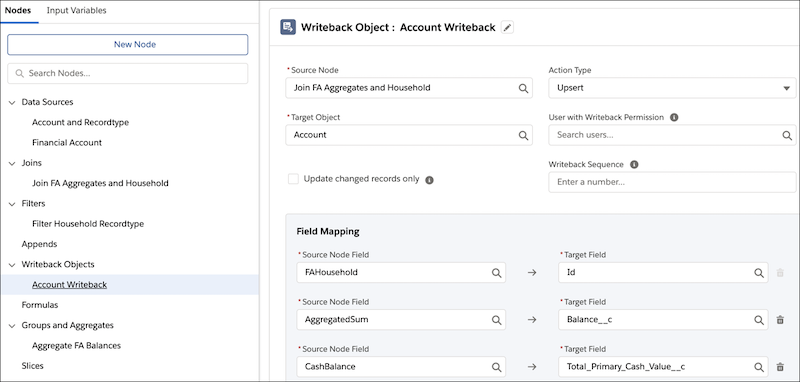Viewport: 800px width, 382px height.
Task: Collapse the Joins section
Action: [x=12, y=163]
